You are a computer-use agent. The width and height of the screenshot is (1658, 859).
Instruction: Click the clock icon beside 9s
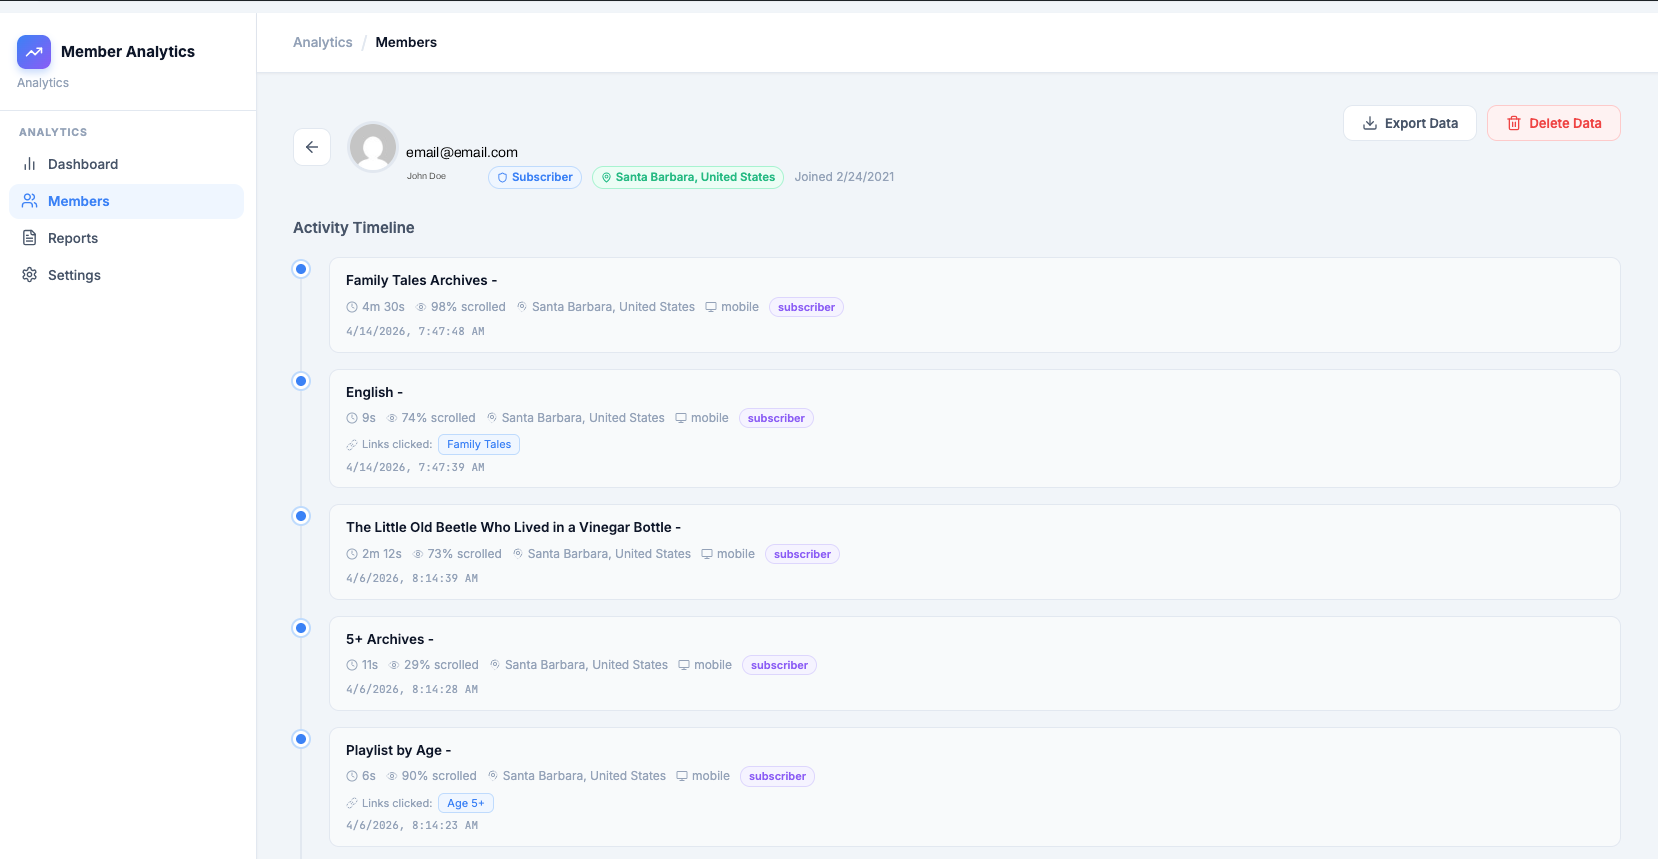coord(352,418)
